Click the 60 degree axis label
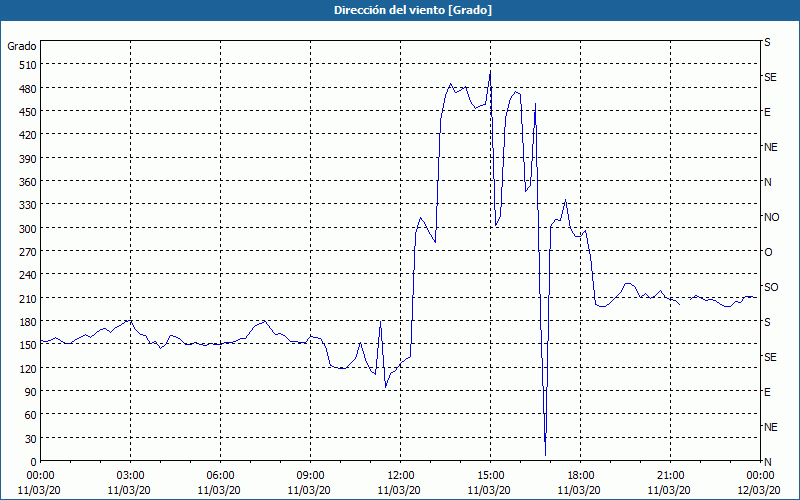The height and width of the screenshot is (500, 800). (x=31, y=415)
